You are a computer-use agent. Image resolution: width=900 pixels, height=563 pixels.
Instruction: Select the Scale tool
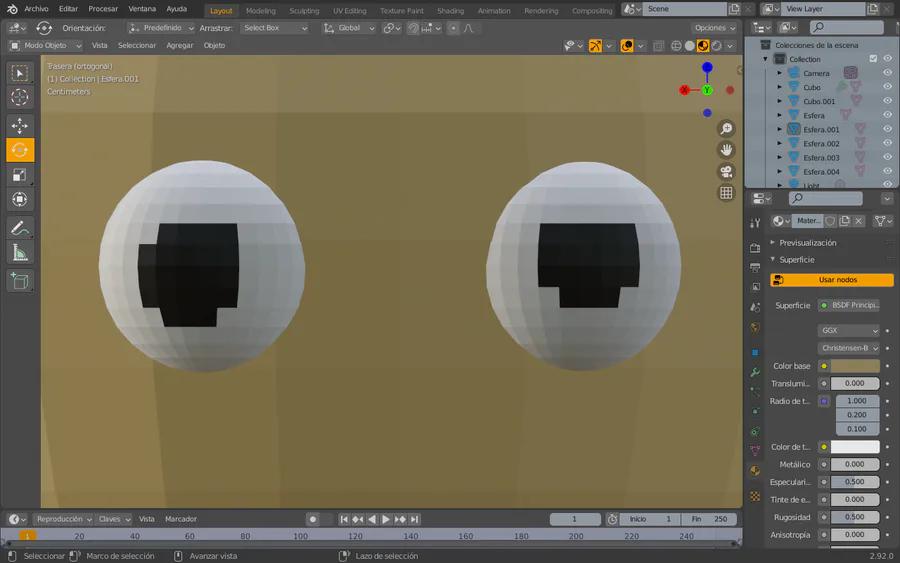20,175
